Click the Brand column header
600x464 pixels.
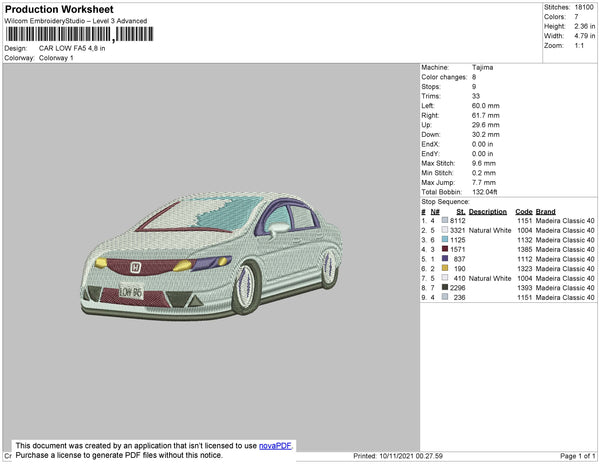[545, 212]
